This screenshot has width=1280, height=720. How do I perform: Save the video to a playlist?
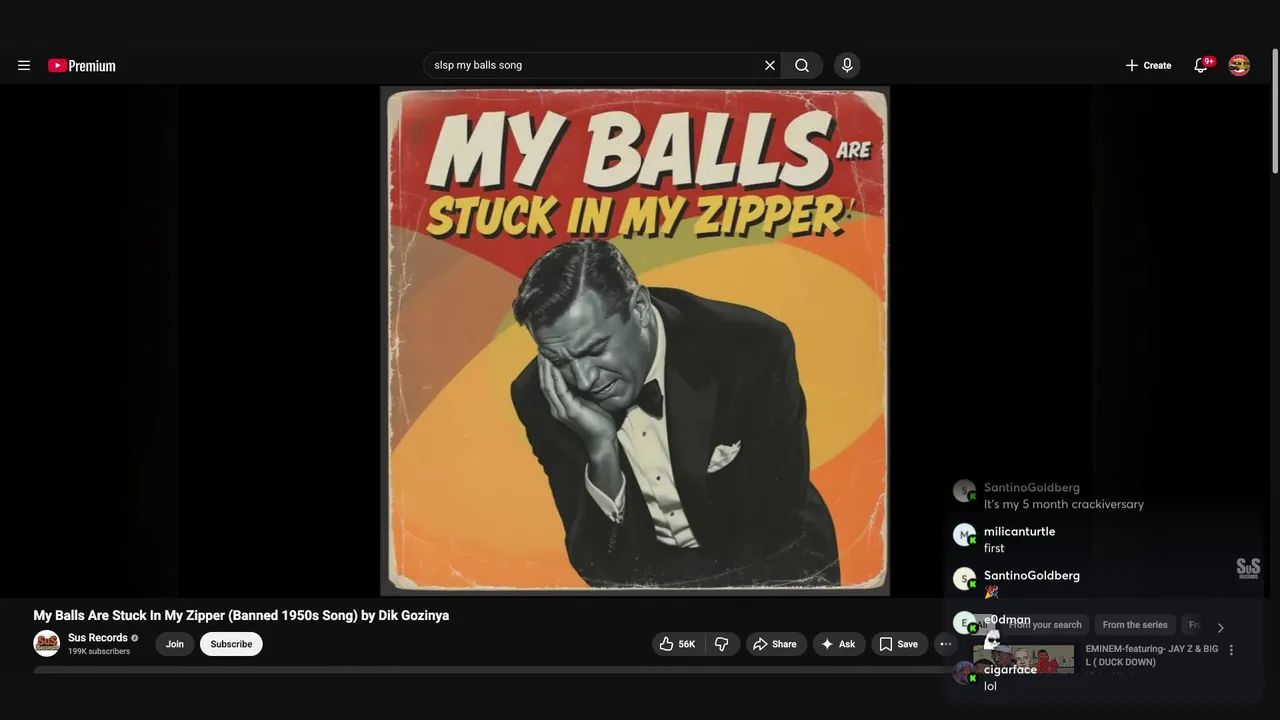pyautogui.click(x=899, y=644)
